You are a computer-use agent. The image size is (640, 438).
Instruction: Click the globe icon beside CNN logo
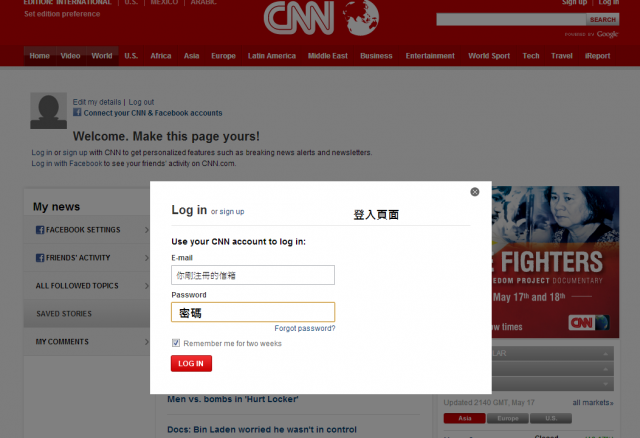coord(361,17)
